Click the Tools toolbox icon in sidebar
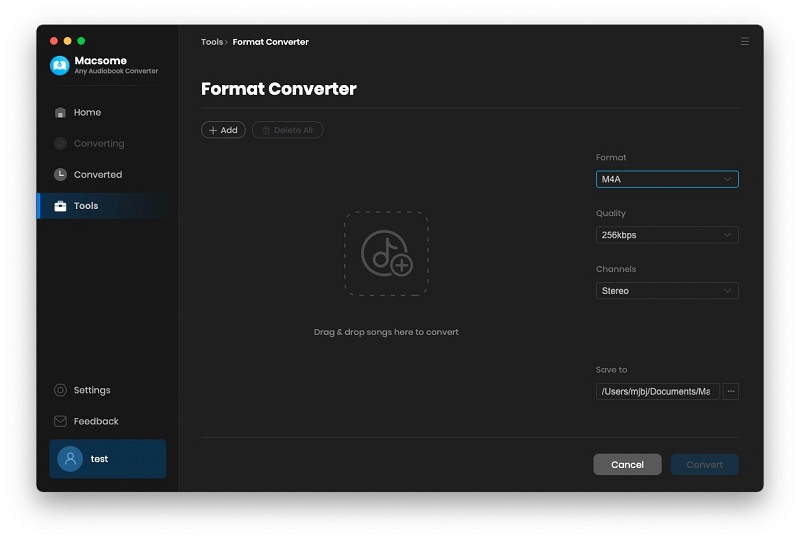 click(60, 206)
